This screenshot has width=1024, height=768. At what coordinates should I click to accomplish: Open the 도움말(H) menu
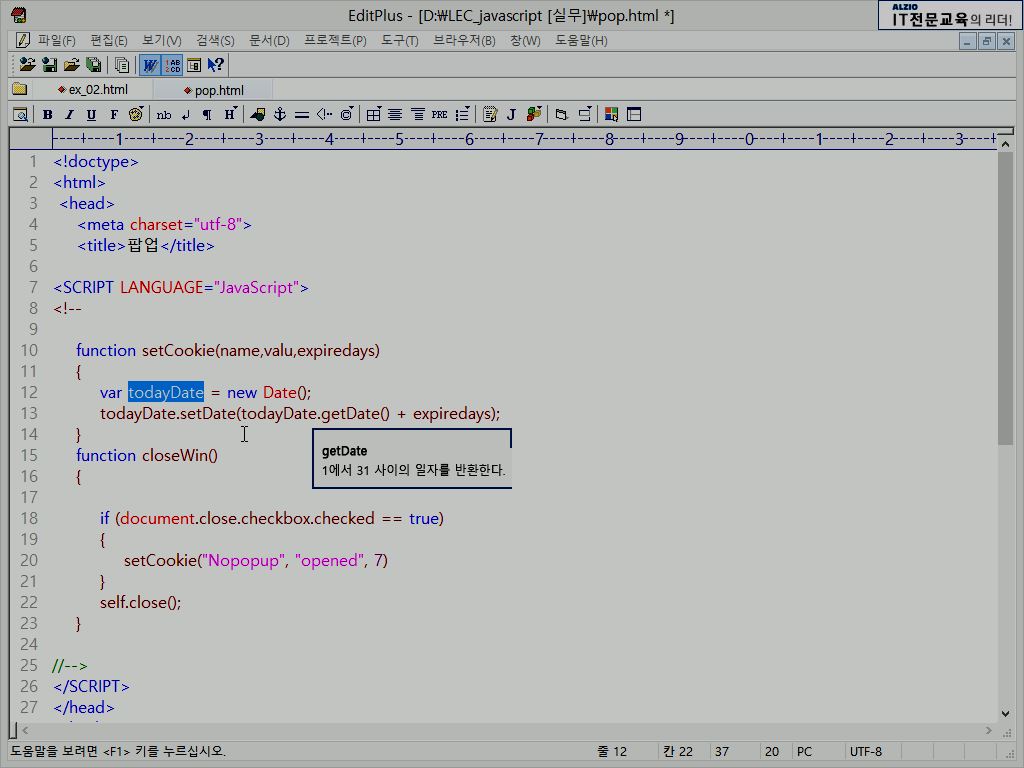click(x=581, y=40)
